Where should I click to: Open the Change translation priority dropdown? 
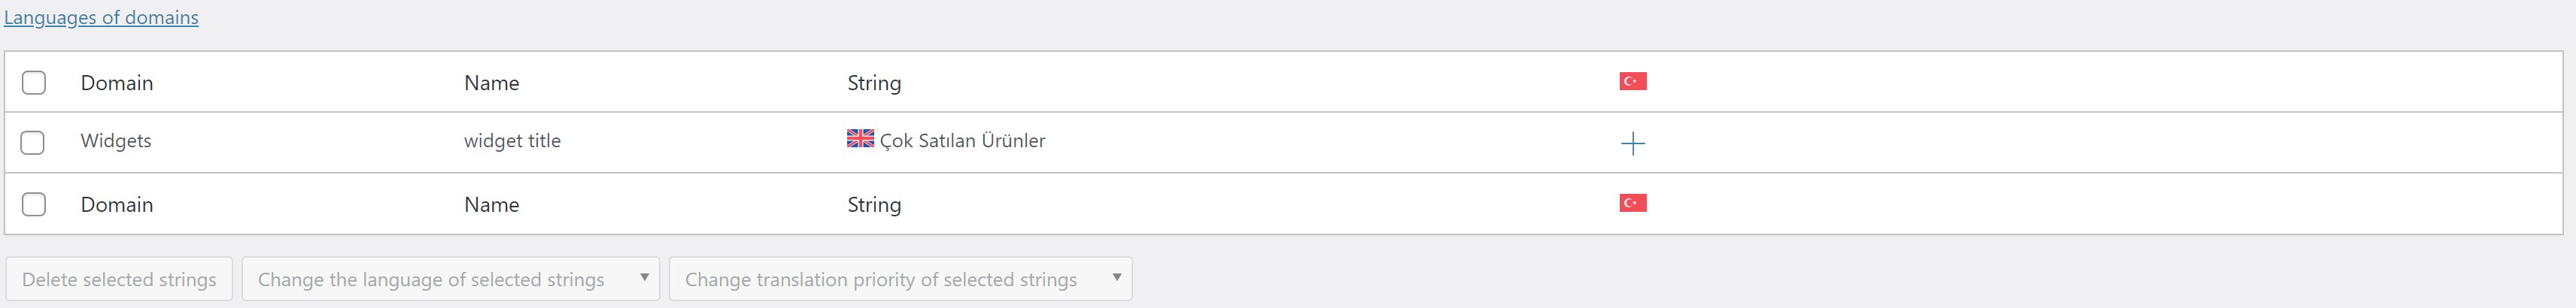coord(900,279)
